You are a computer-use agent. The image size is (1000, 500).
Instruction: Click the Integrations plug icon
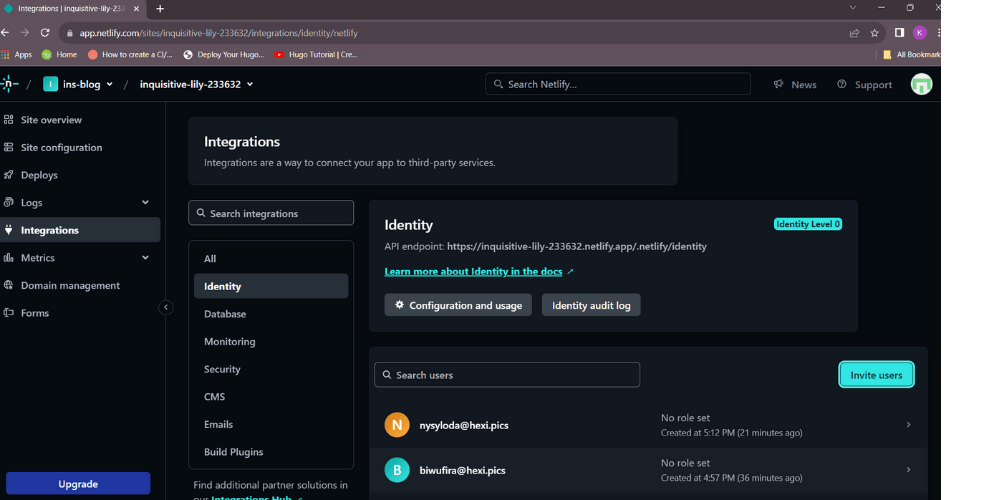[x=8, y=230]
